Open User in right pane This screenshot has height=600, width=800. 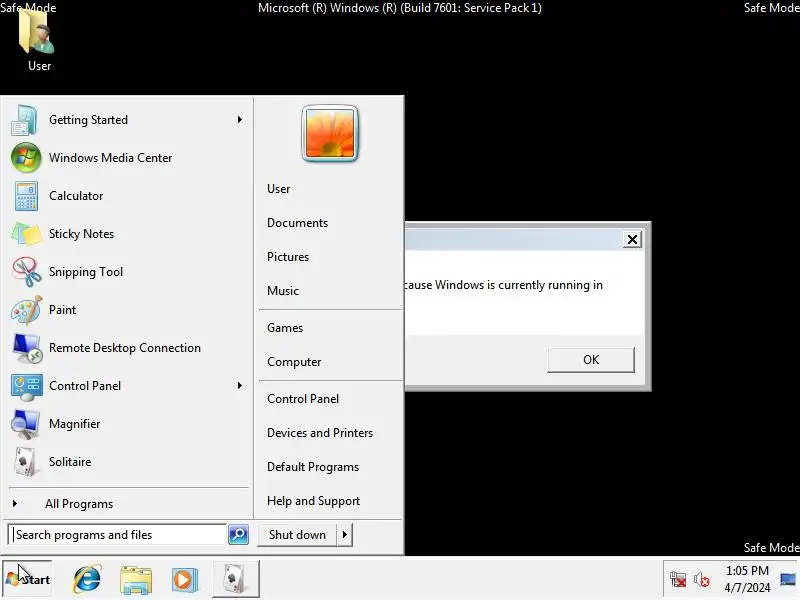[x=279, y=189]
